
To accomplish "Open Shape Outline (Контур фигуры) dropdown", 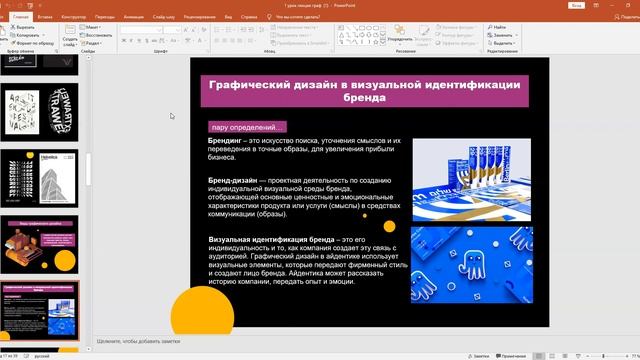I will coord(455,35).
